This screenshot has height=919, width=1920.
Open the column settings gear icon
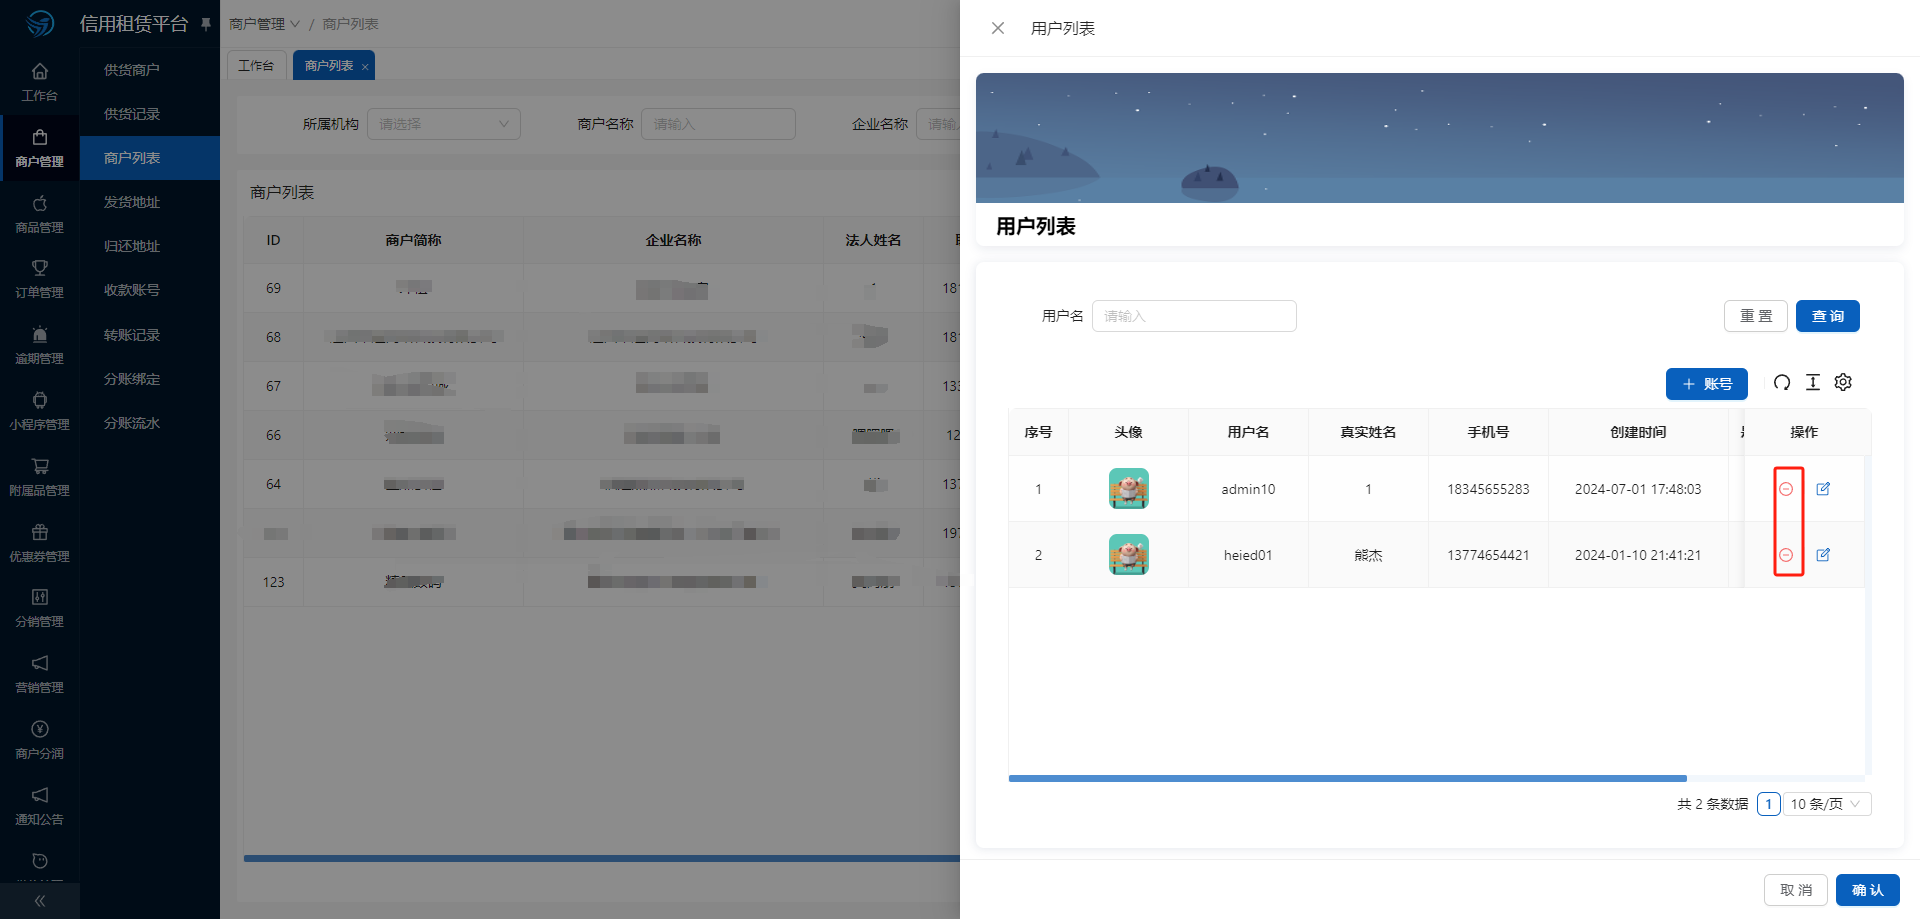pyautogui.click(x=1843, y=383)
